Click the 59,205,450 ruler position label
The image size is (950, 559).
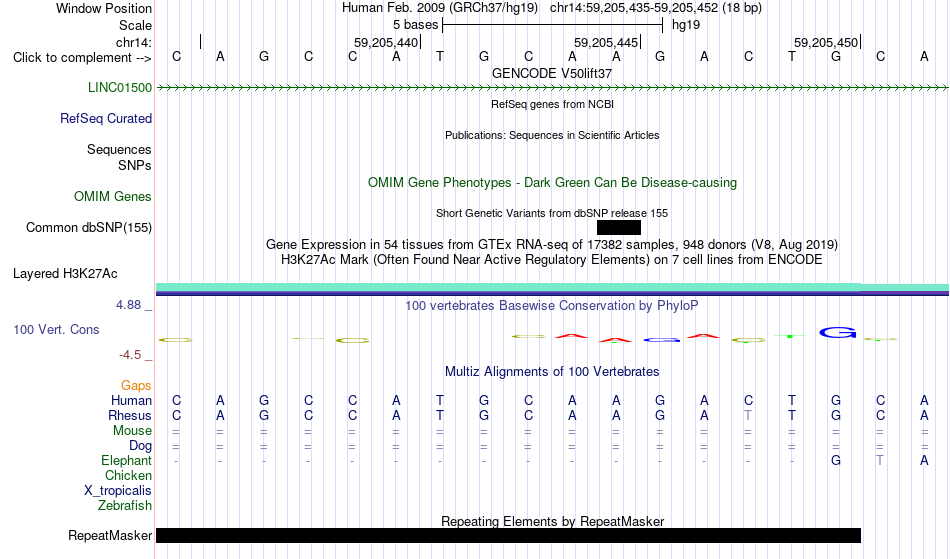click(x=826, y=42)
